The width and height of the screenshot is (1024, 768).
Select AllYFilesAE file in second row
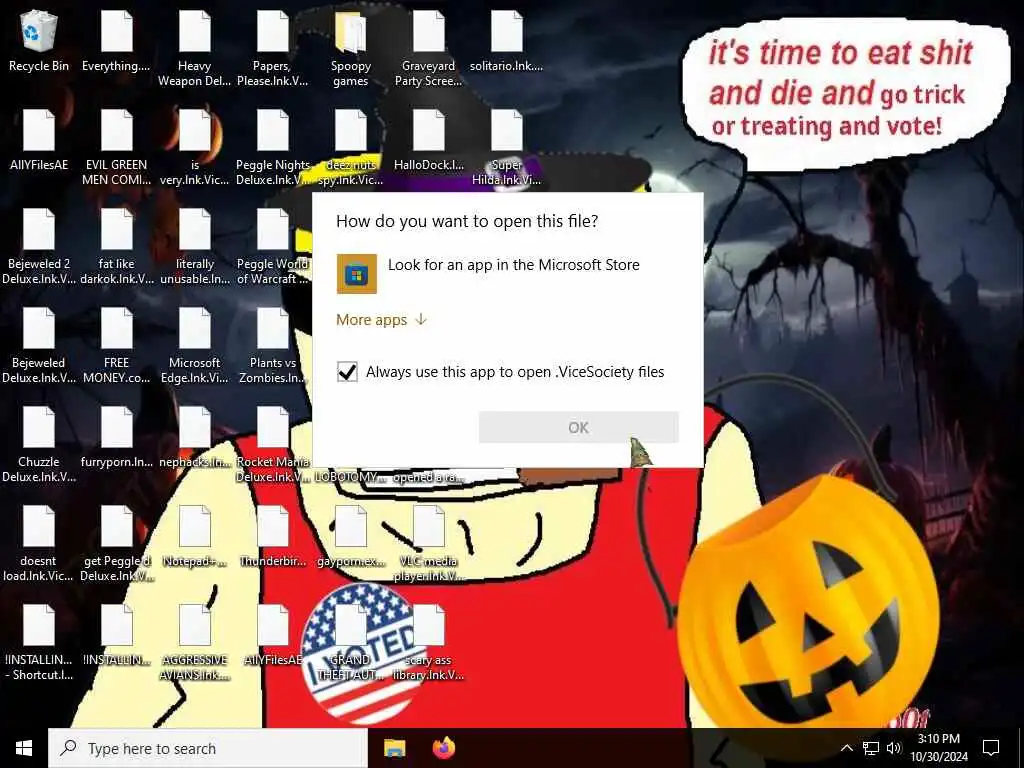click(39, 141)
